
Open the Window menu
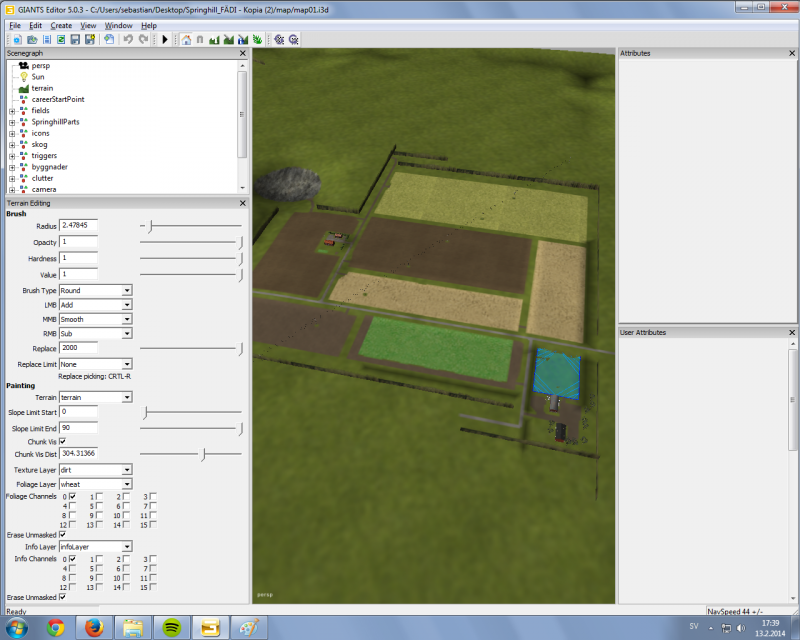[118, 26]
